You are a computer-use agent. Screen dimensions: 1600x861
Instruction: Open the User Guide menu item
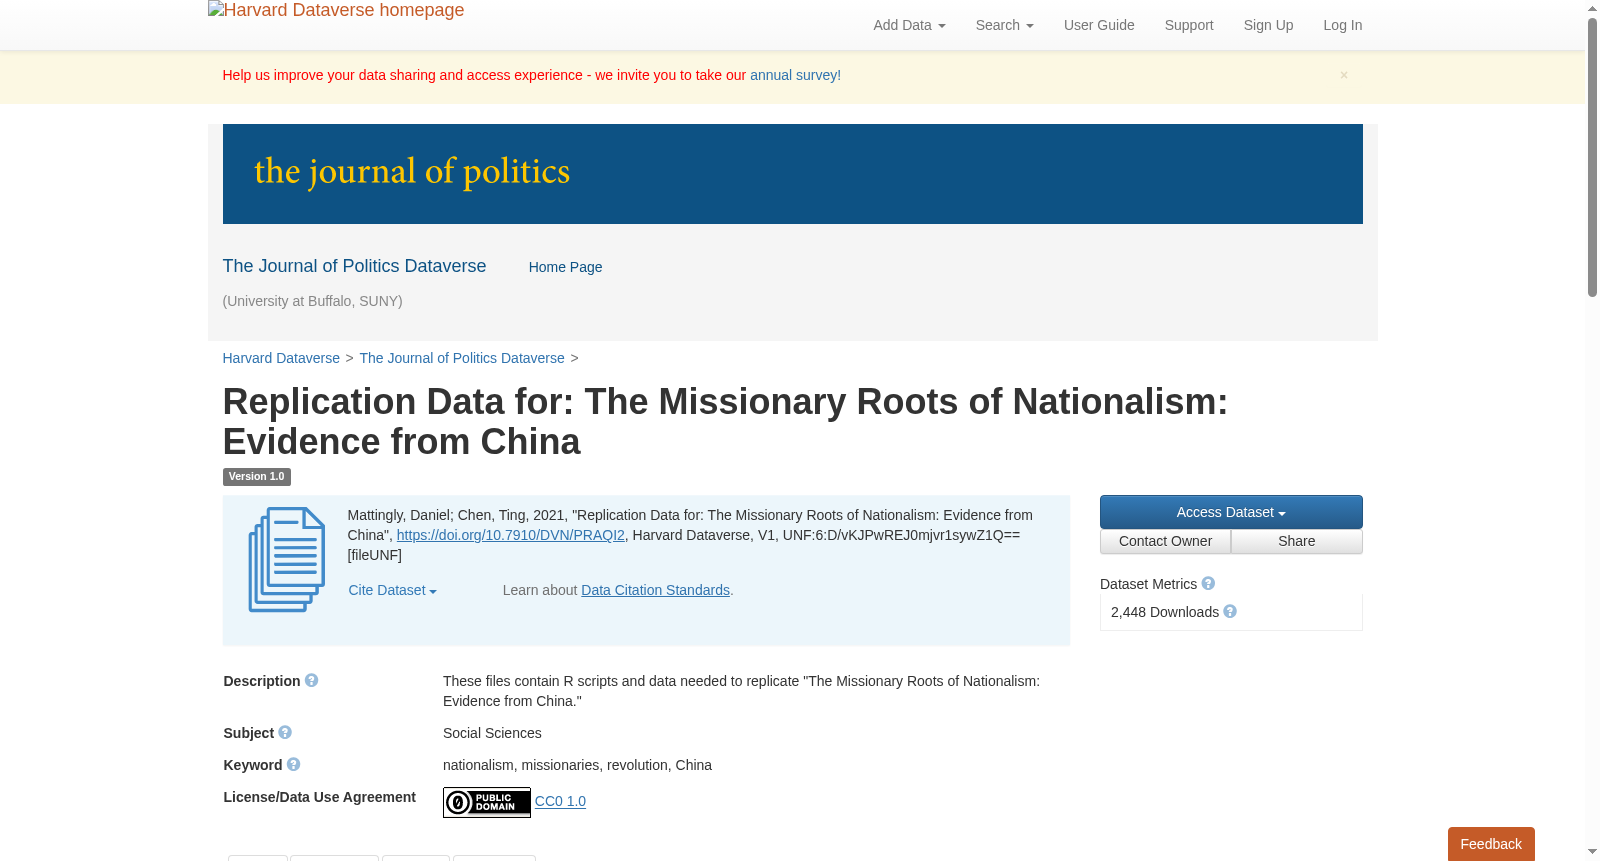click(x=1099, y=25)
